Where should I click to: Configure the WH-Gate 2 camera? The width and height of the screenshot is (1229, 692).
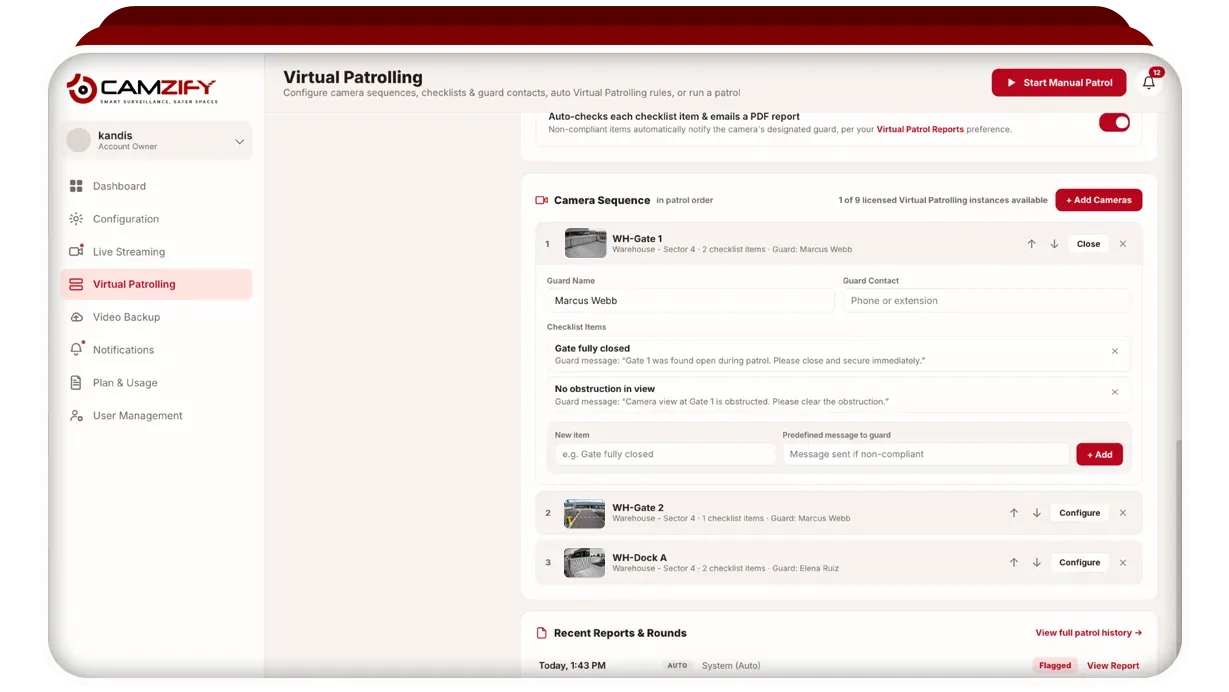tap(1079, 513)
